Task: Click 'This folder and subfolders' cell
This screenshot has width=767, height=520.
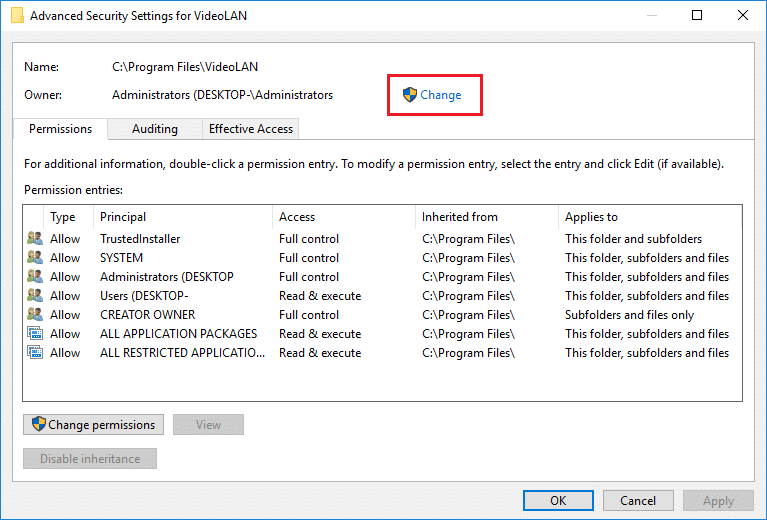Action: 633,239
